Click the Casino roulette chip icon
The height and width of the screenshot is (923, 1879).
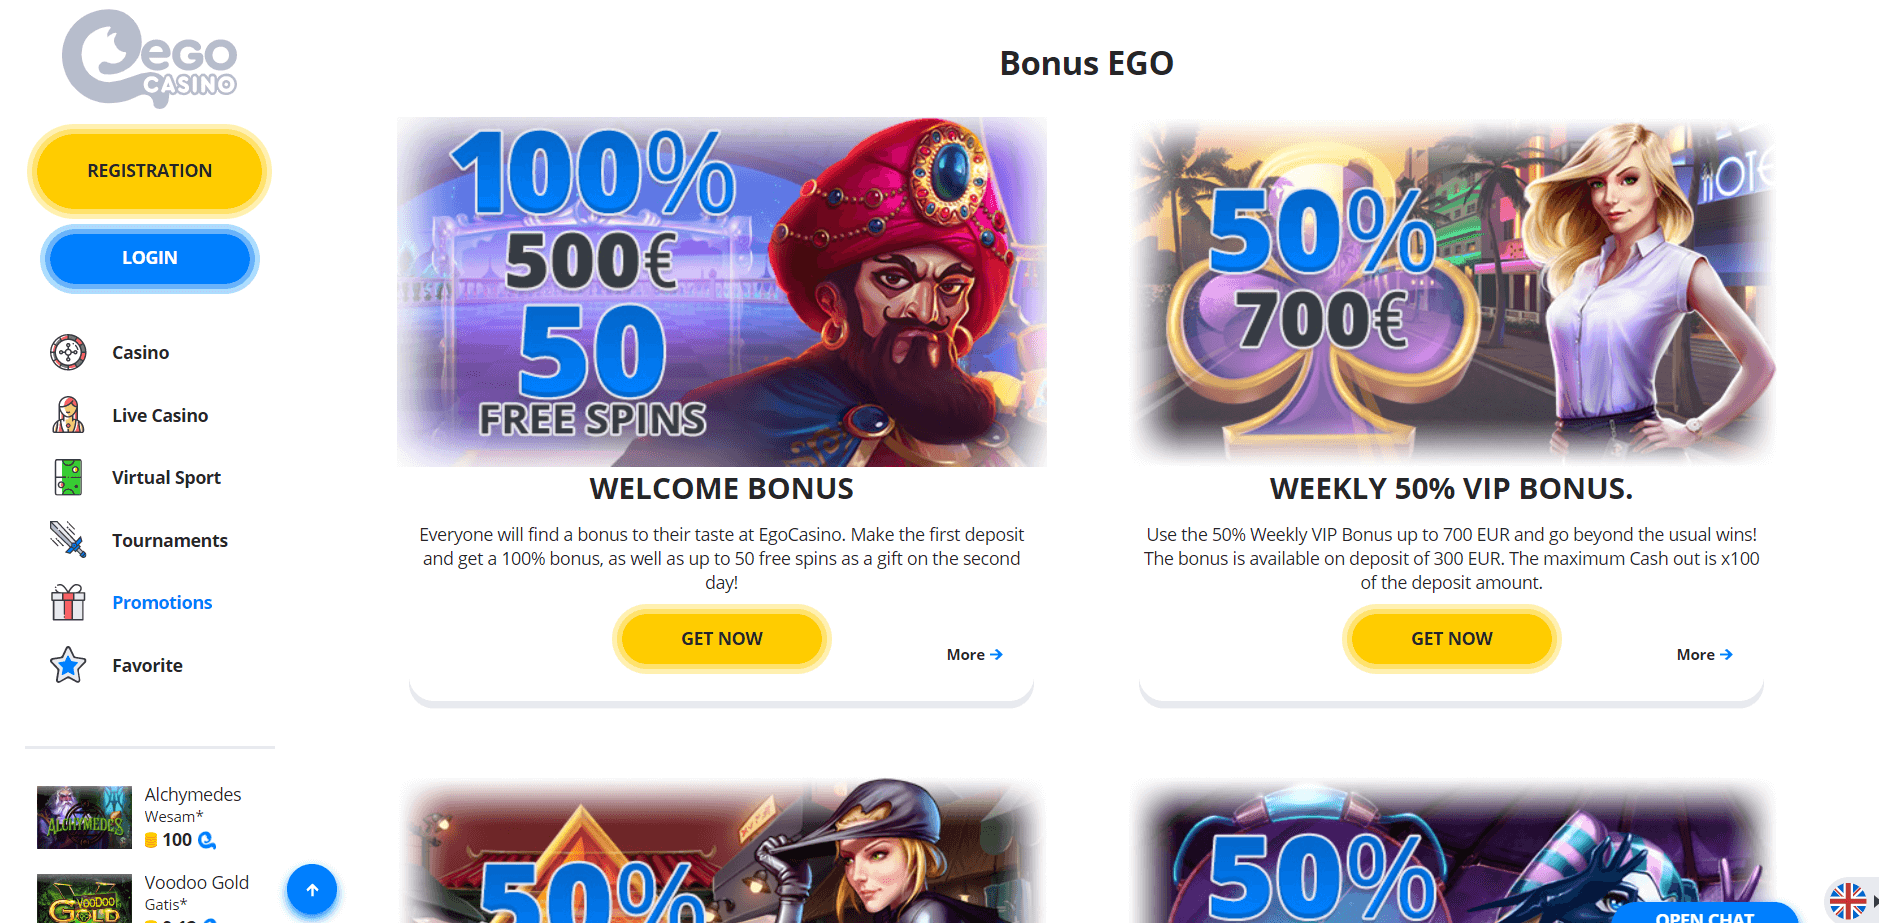(x=68, y=353)
